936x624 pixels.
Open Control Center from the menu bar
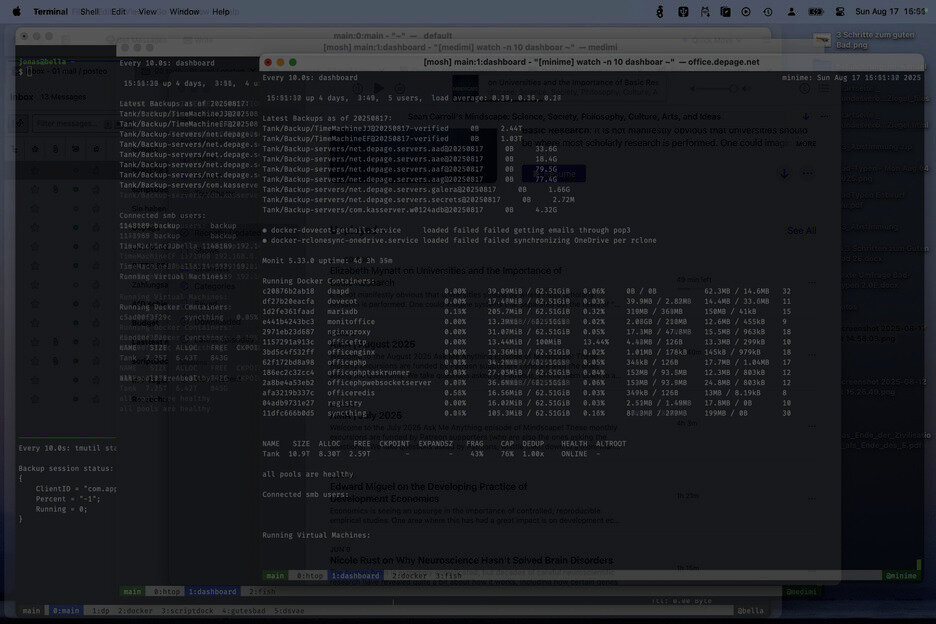tap(839, 11)
